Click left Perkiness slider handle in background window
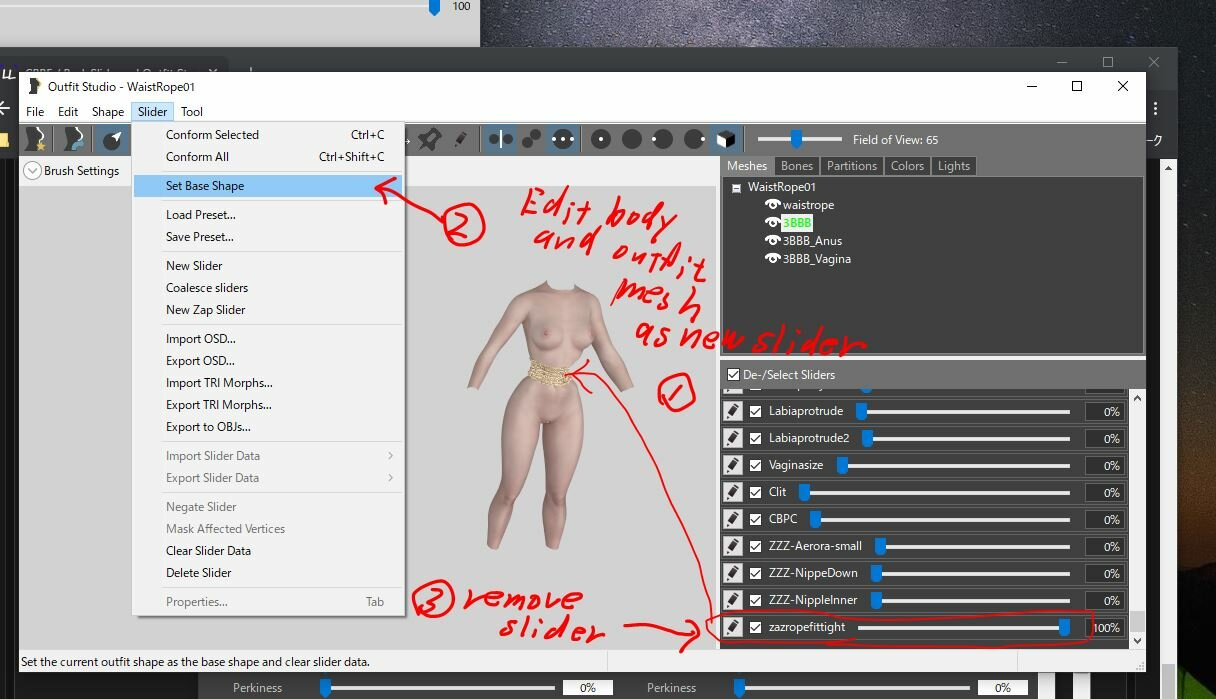1216x699 pixels. (x=325, y=687)
